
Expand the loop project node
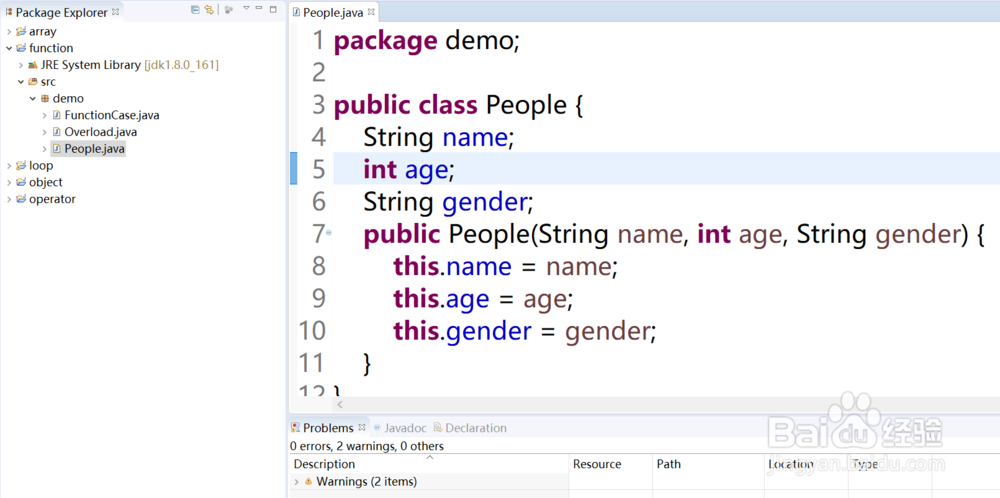pyautogui.click(x=8, y=166)
